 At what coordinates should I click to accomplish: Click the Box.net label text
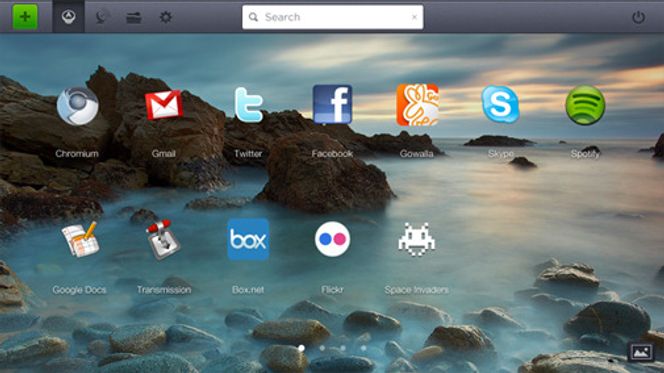[248, 290]
